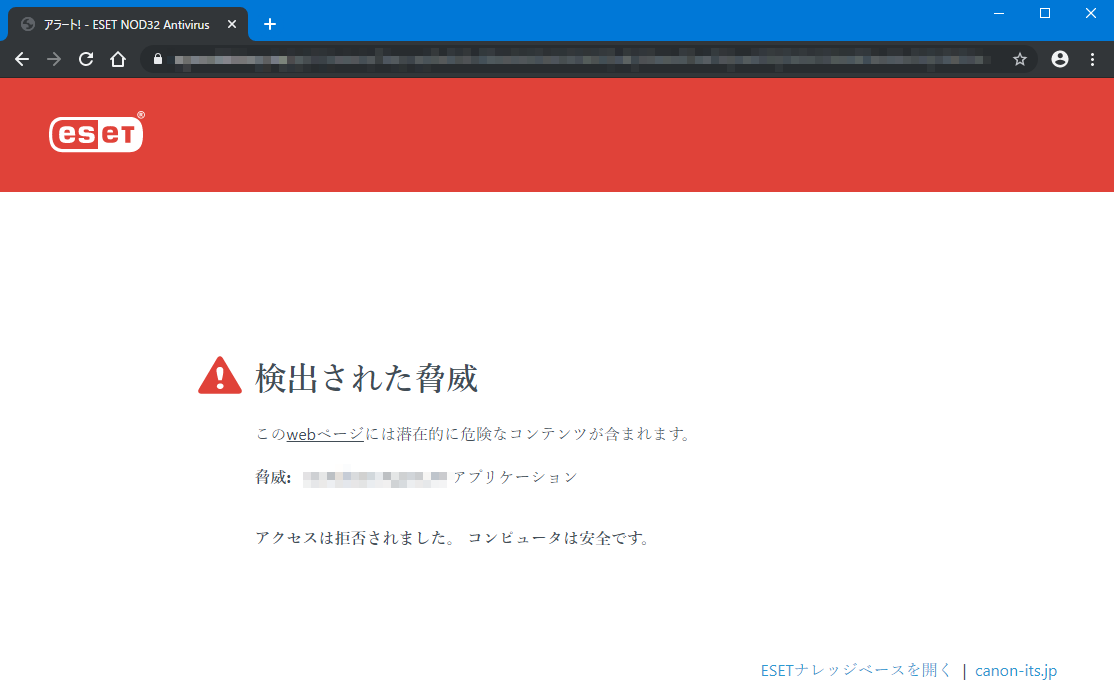Open the Chrome three-dot menu
This screenshot has height=687, width=1114.
point(1092,60)
